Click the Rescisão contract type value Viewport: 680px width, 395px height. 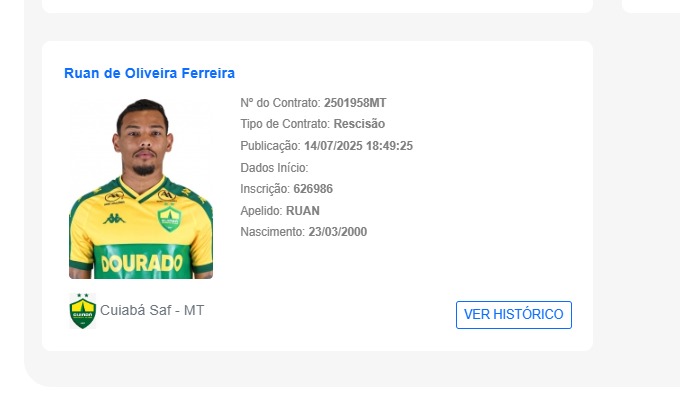tap(359, 124)
